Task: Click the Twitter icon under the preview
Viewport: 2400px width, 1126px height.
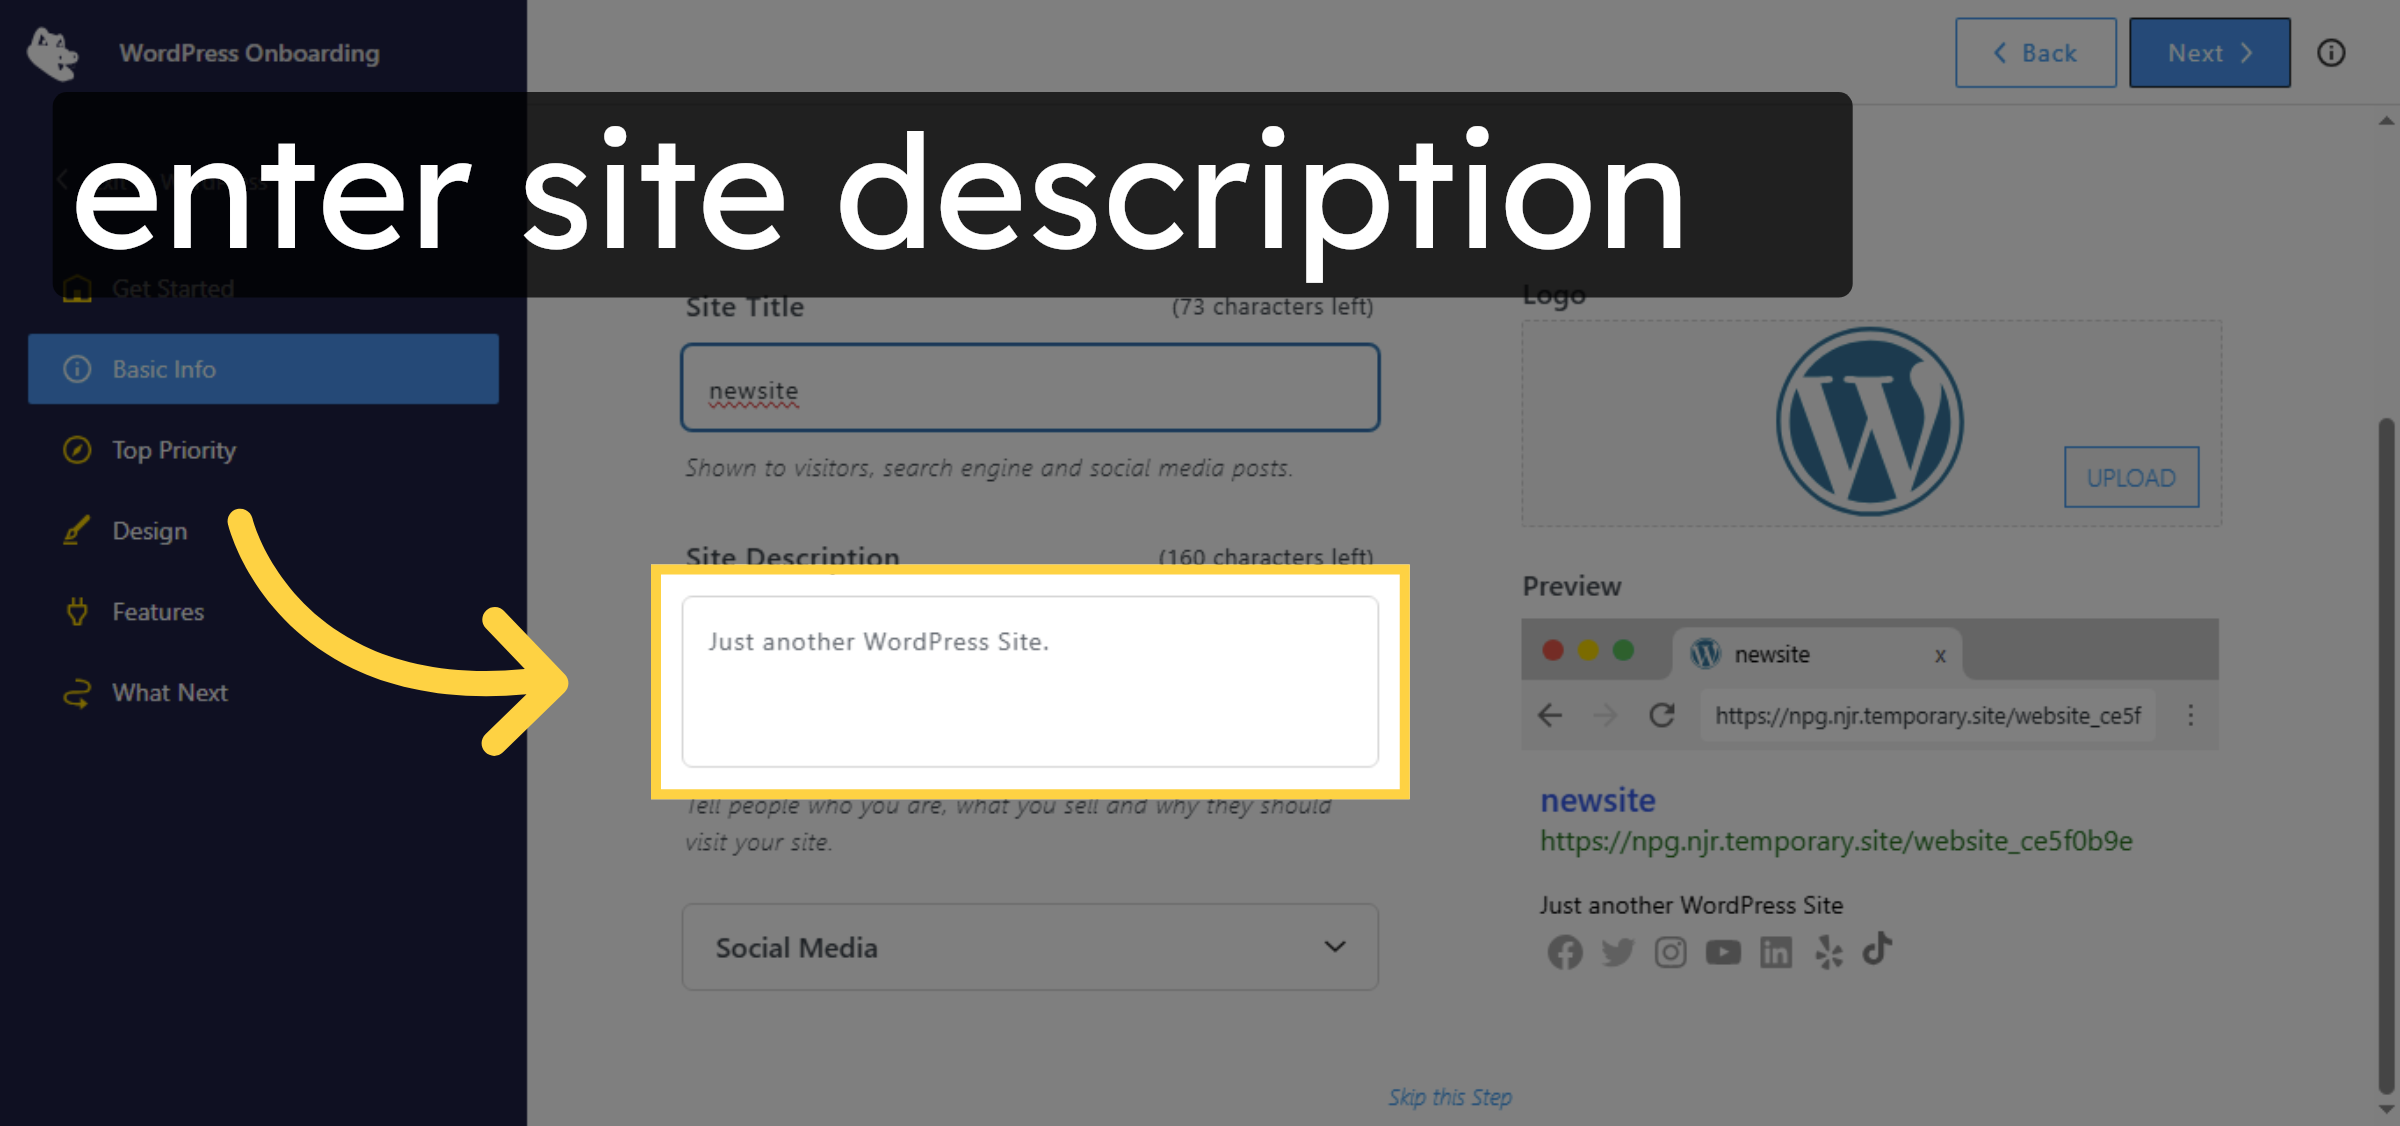Action: point(1618,951)
